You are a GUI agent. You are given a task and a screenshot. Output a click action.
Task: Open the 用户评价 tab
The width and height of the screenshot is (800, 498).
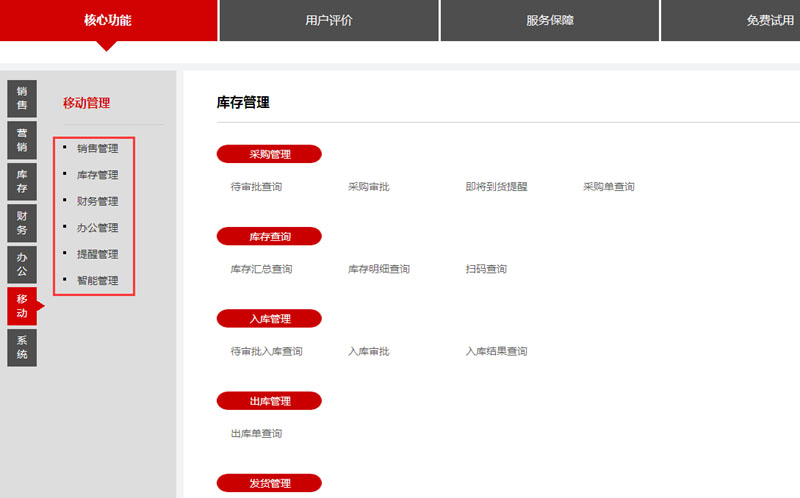329,20
